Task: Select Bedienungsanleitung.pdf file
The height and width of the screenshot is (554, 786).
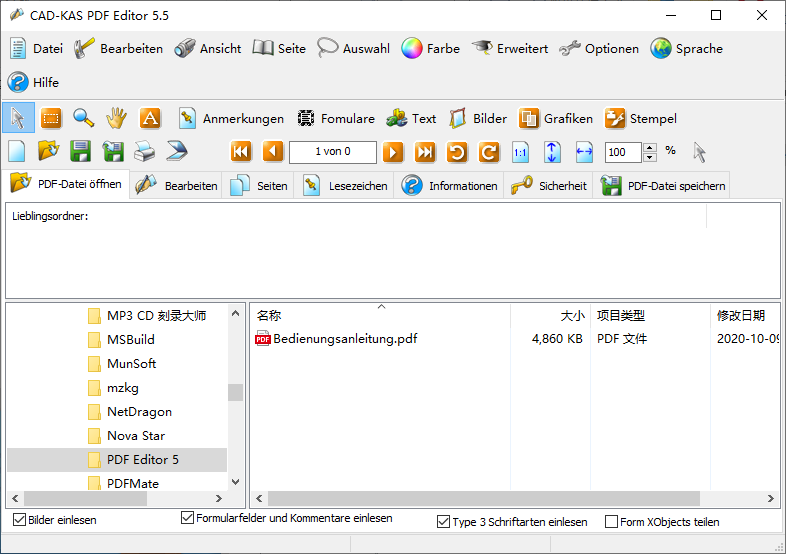Action: click(x=336, y=339)
